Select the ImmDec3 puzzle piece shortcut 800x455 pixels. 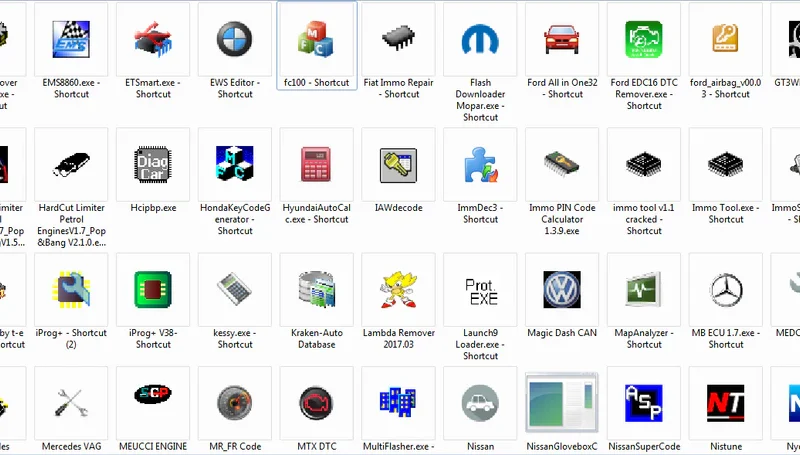pyautogui.click(x=480, y=164)
